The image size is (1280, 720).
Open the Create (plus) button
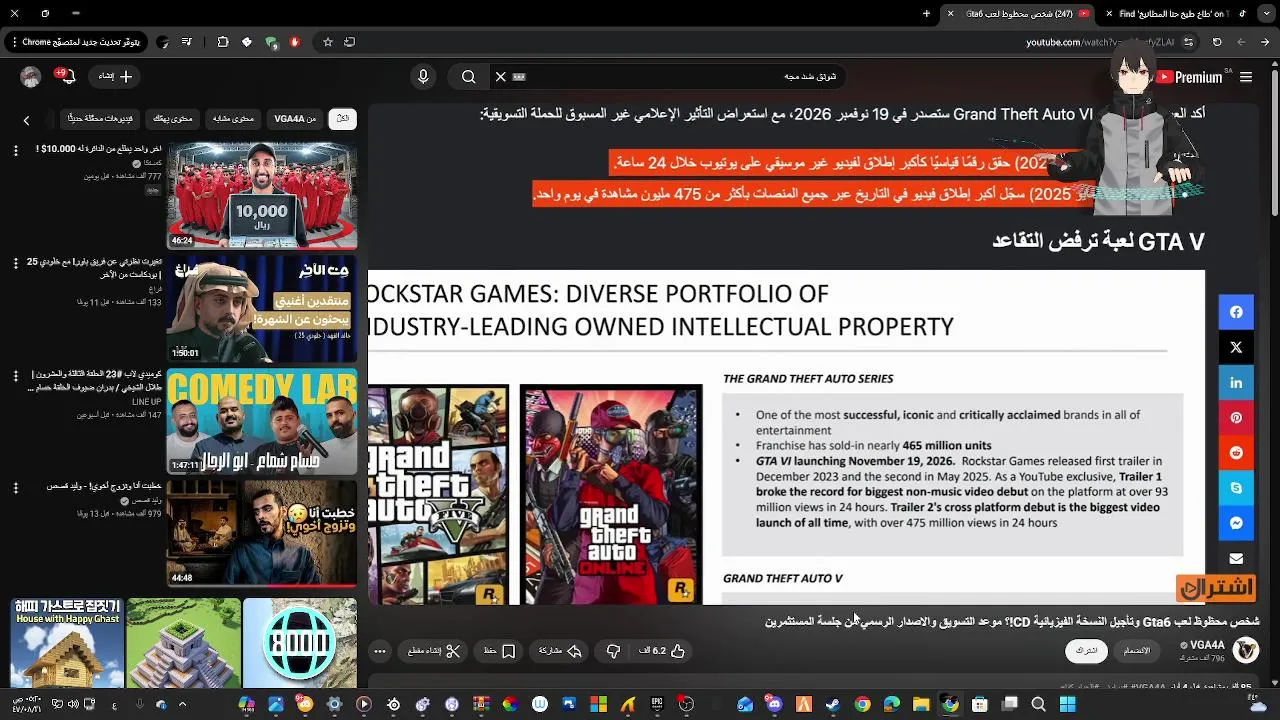tap(116, 76)
